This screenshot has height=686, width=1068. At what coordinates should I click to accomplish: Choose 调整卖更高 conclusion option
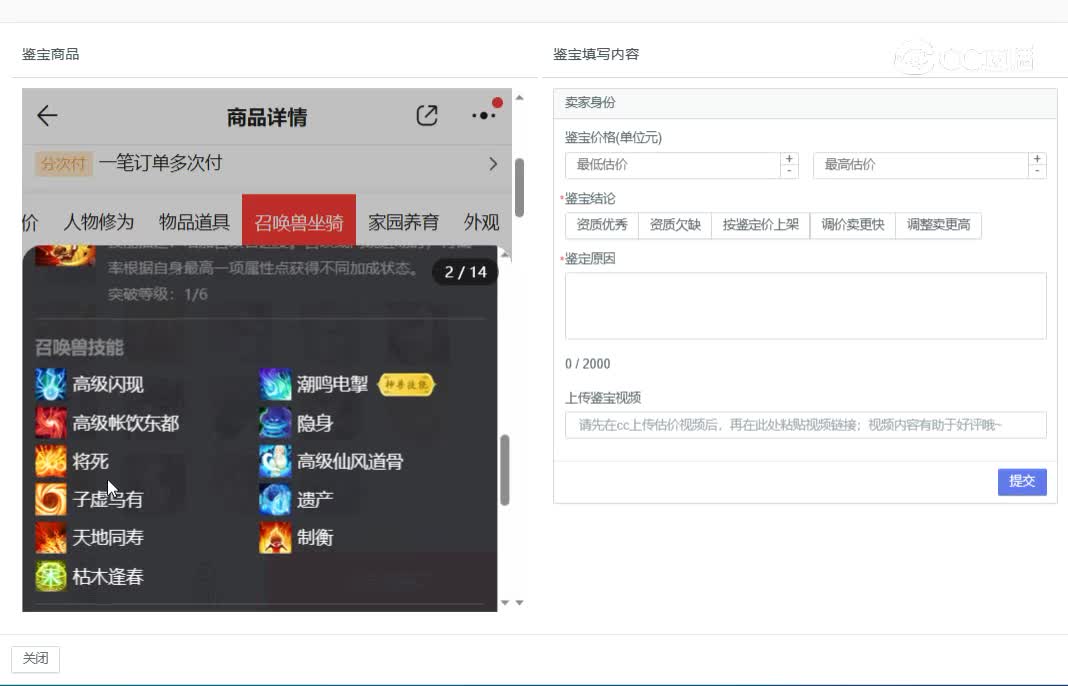939,225
